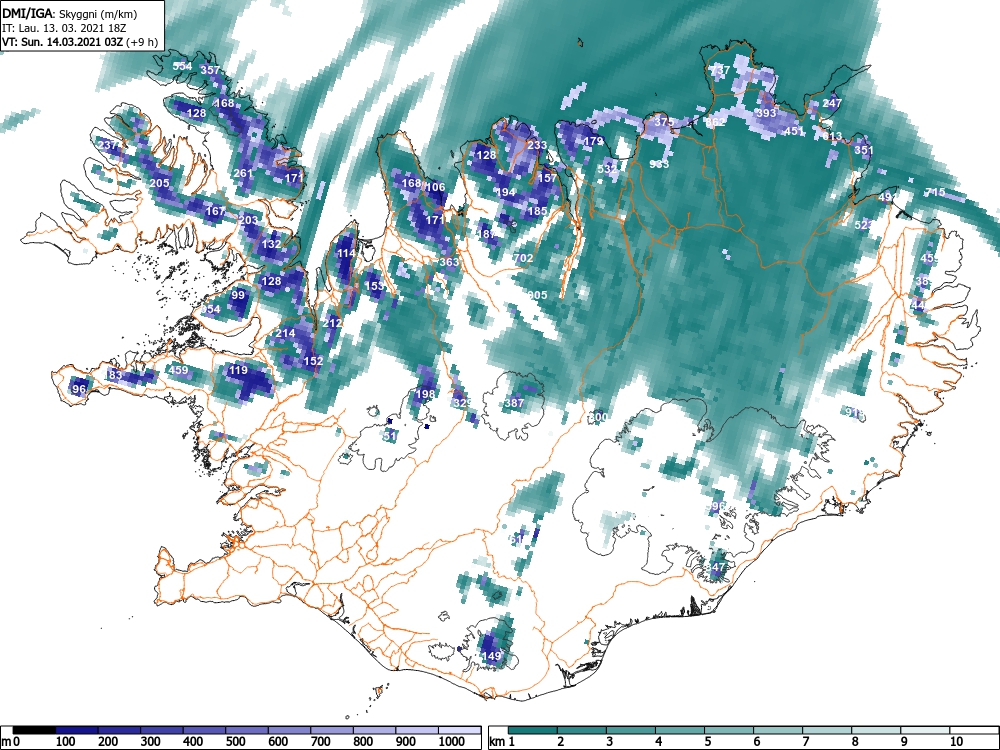Click the '4' label on the km legend
Screen dimensions: 1000x750
(x=658, y=742)
